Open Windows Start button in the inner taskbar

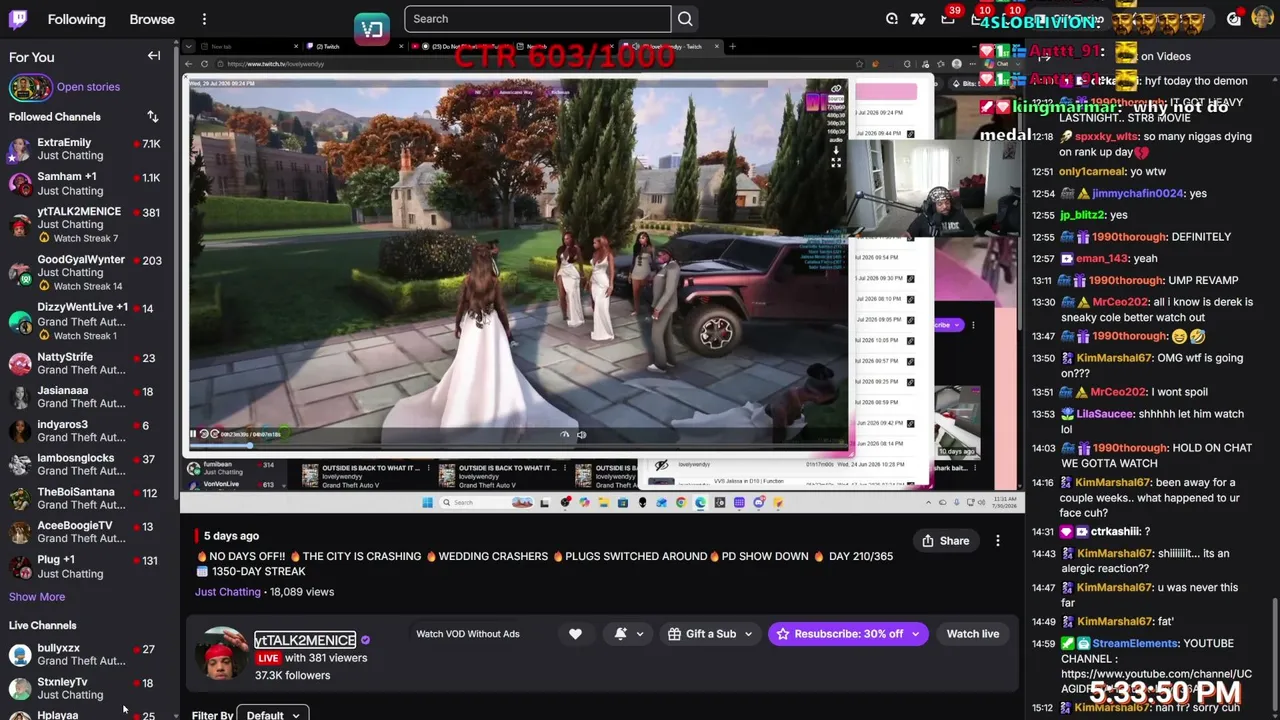[x=427, y=502]
